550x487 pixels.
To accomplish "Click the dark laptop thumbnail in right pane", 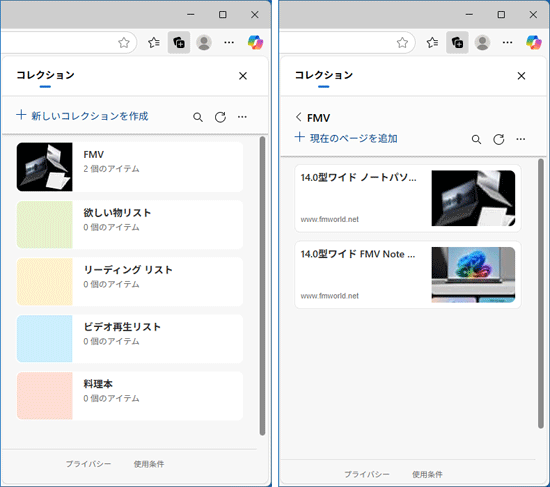I will [473, 198].
